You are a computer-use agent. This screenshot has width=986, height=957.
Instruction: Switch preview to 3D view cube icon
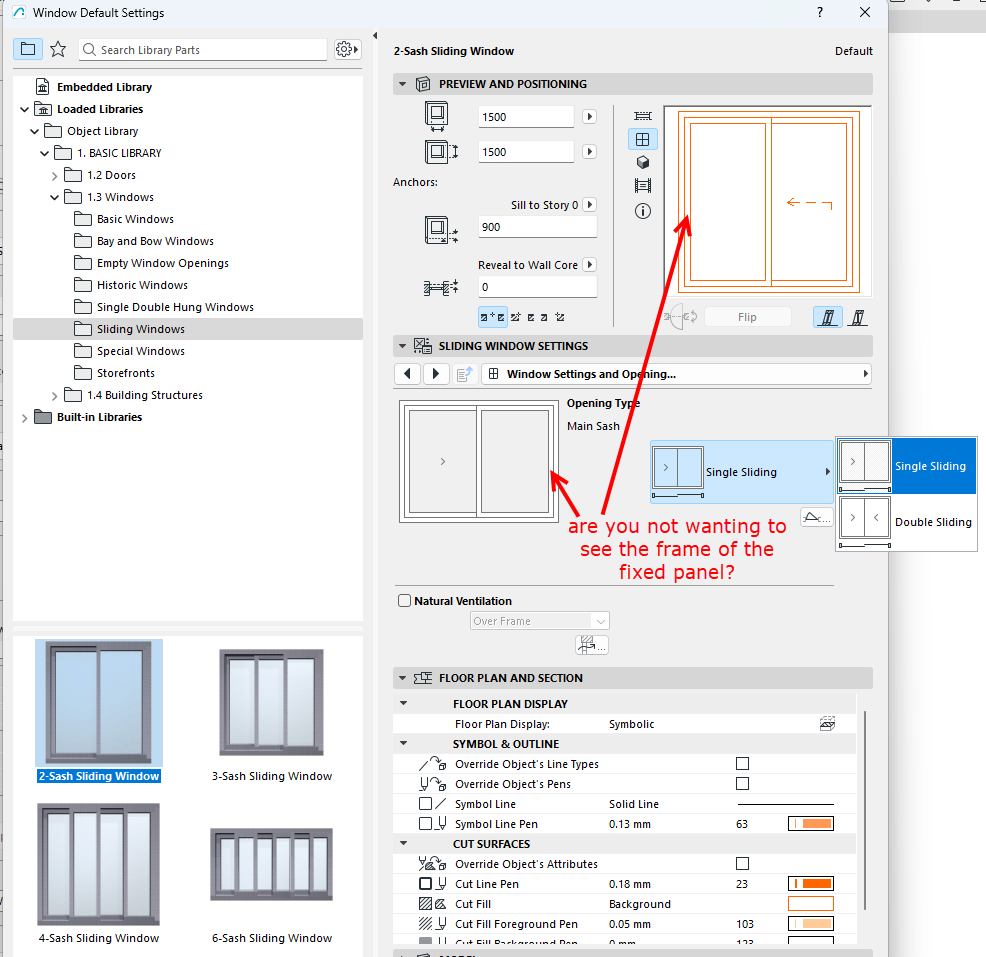[x=643, y=162]
